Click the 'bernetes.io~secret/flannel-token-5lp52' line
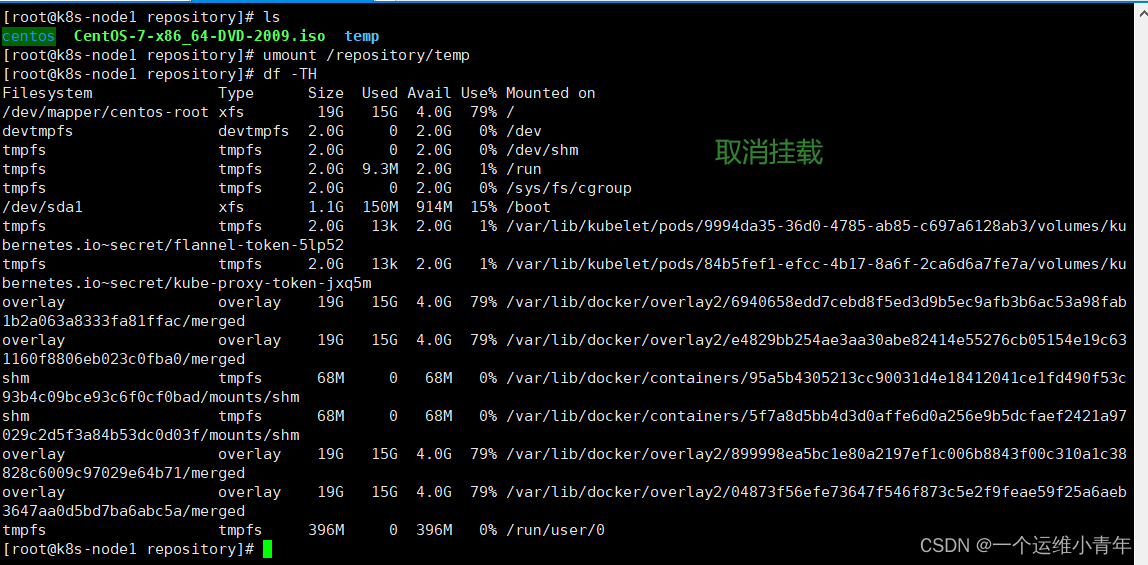The height and width of the screenshot is (565, 1148). point(173,245)
